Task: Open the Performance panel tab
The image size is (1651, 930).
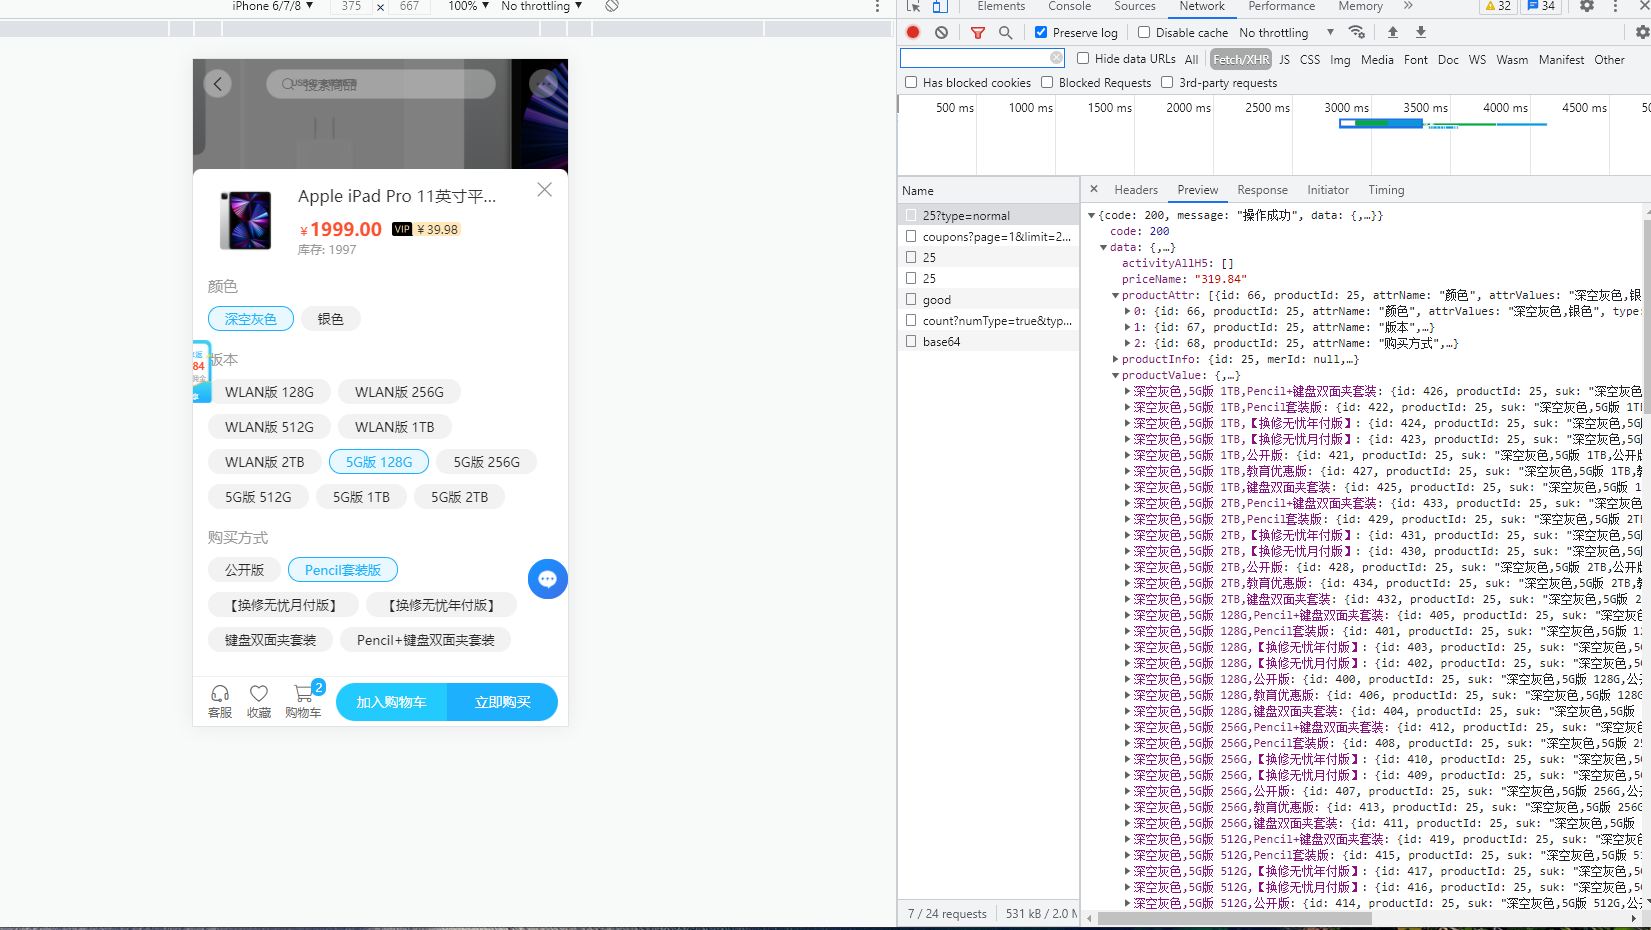Action: click(x=1281, y=6)
